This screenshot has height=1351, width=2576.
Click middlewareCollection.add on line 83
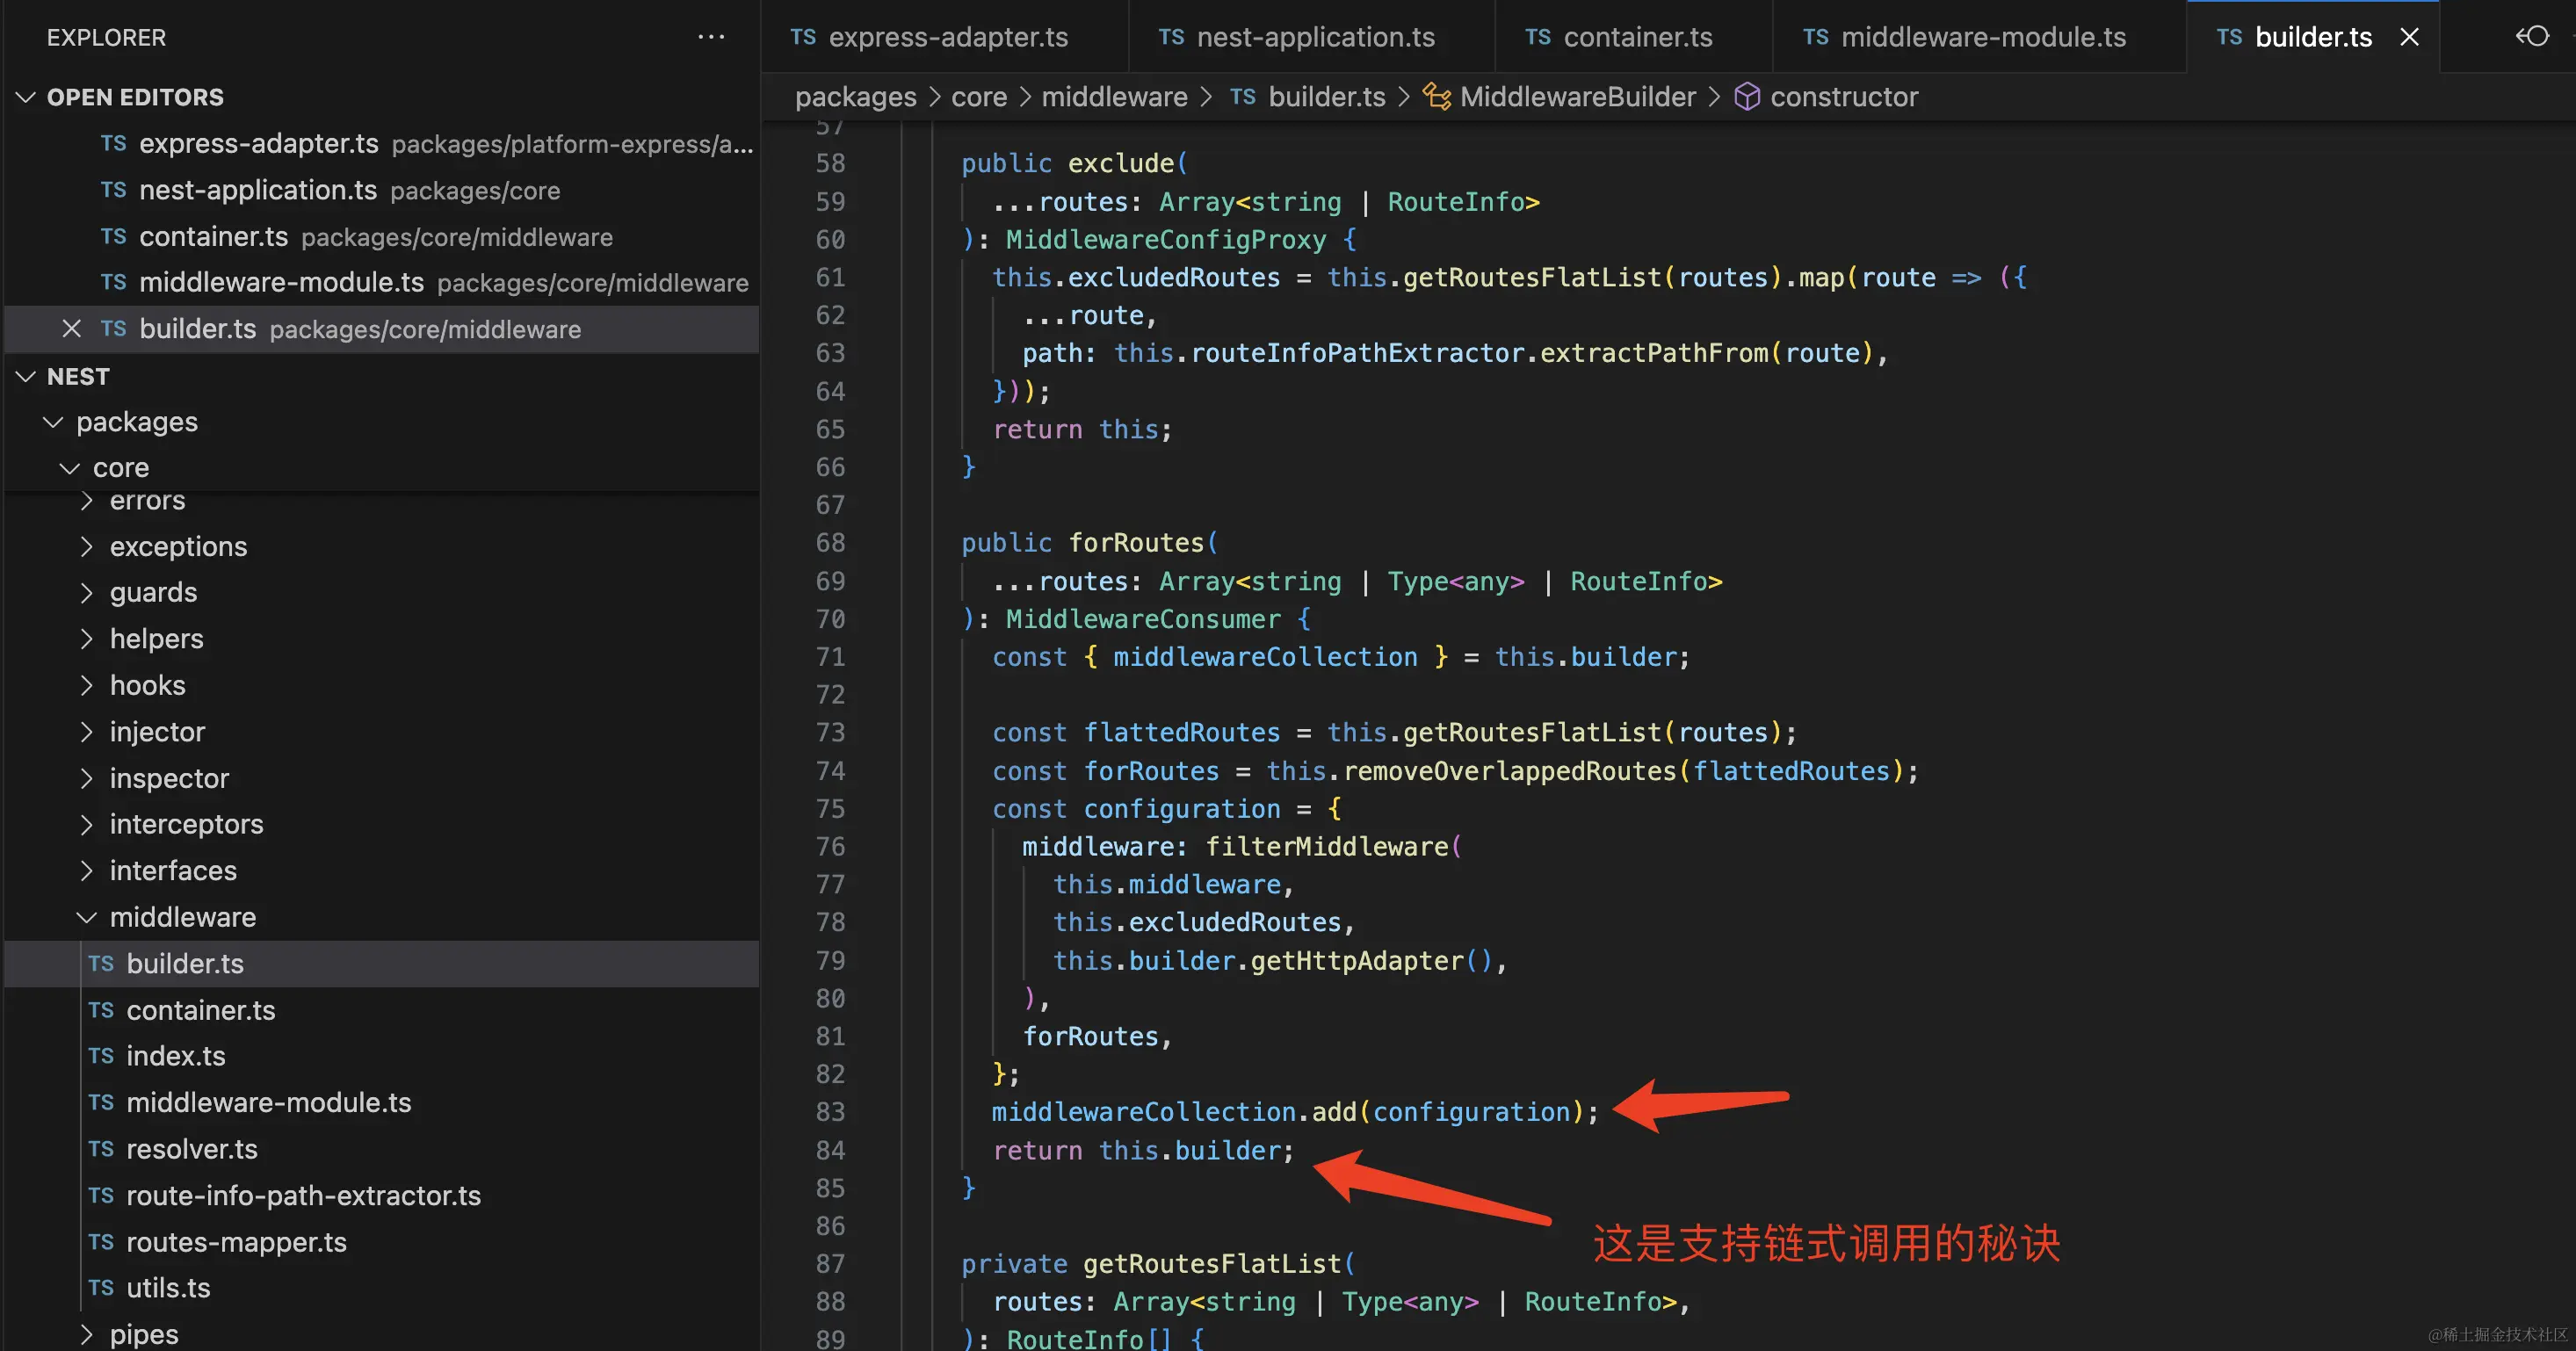point(1174,1112)
